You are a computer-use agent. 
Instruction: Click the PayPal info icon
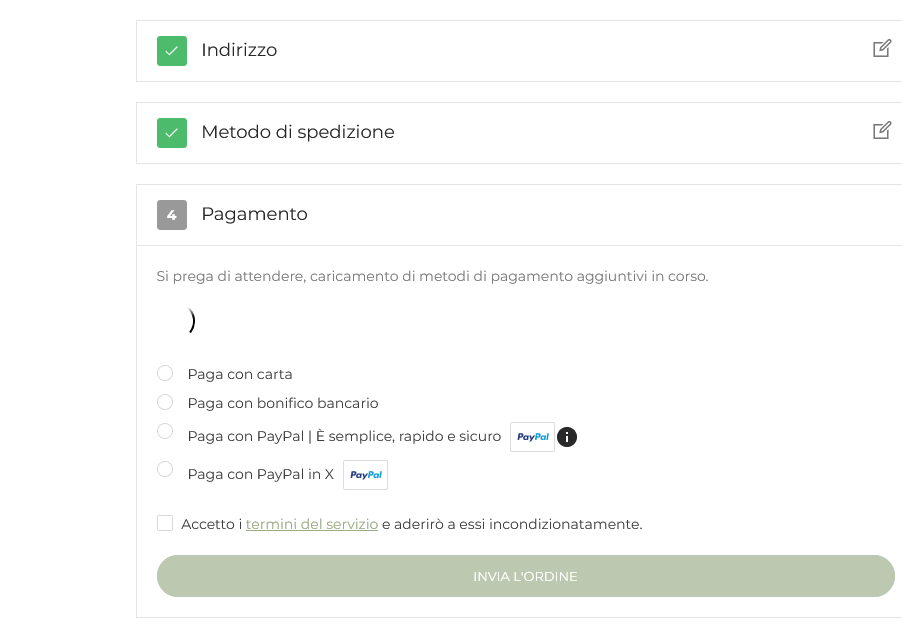click(x=567, y=437)
